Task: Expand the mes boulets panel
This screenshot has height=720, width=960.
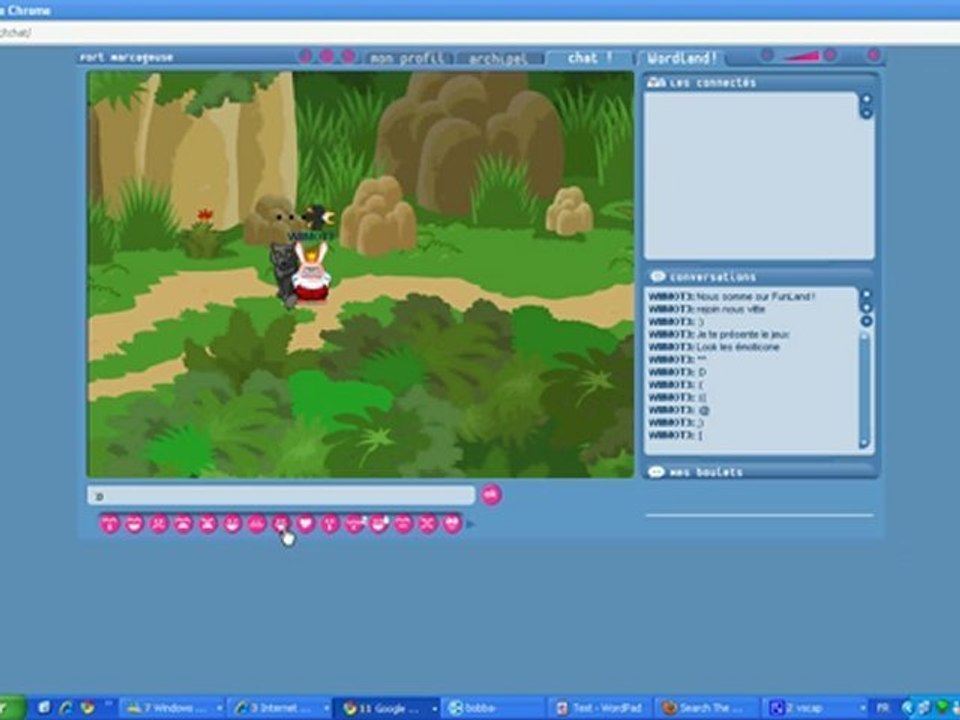Action: pos(759,472)
